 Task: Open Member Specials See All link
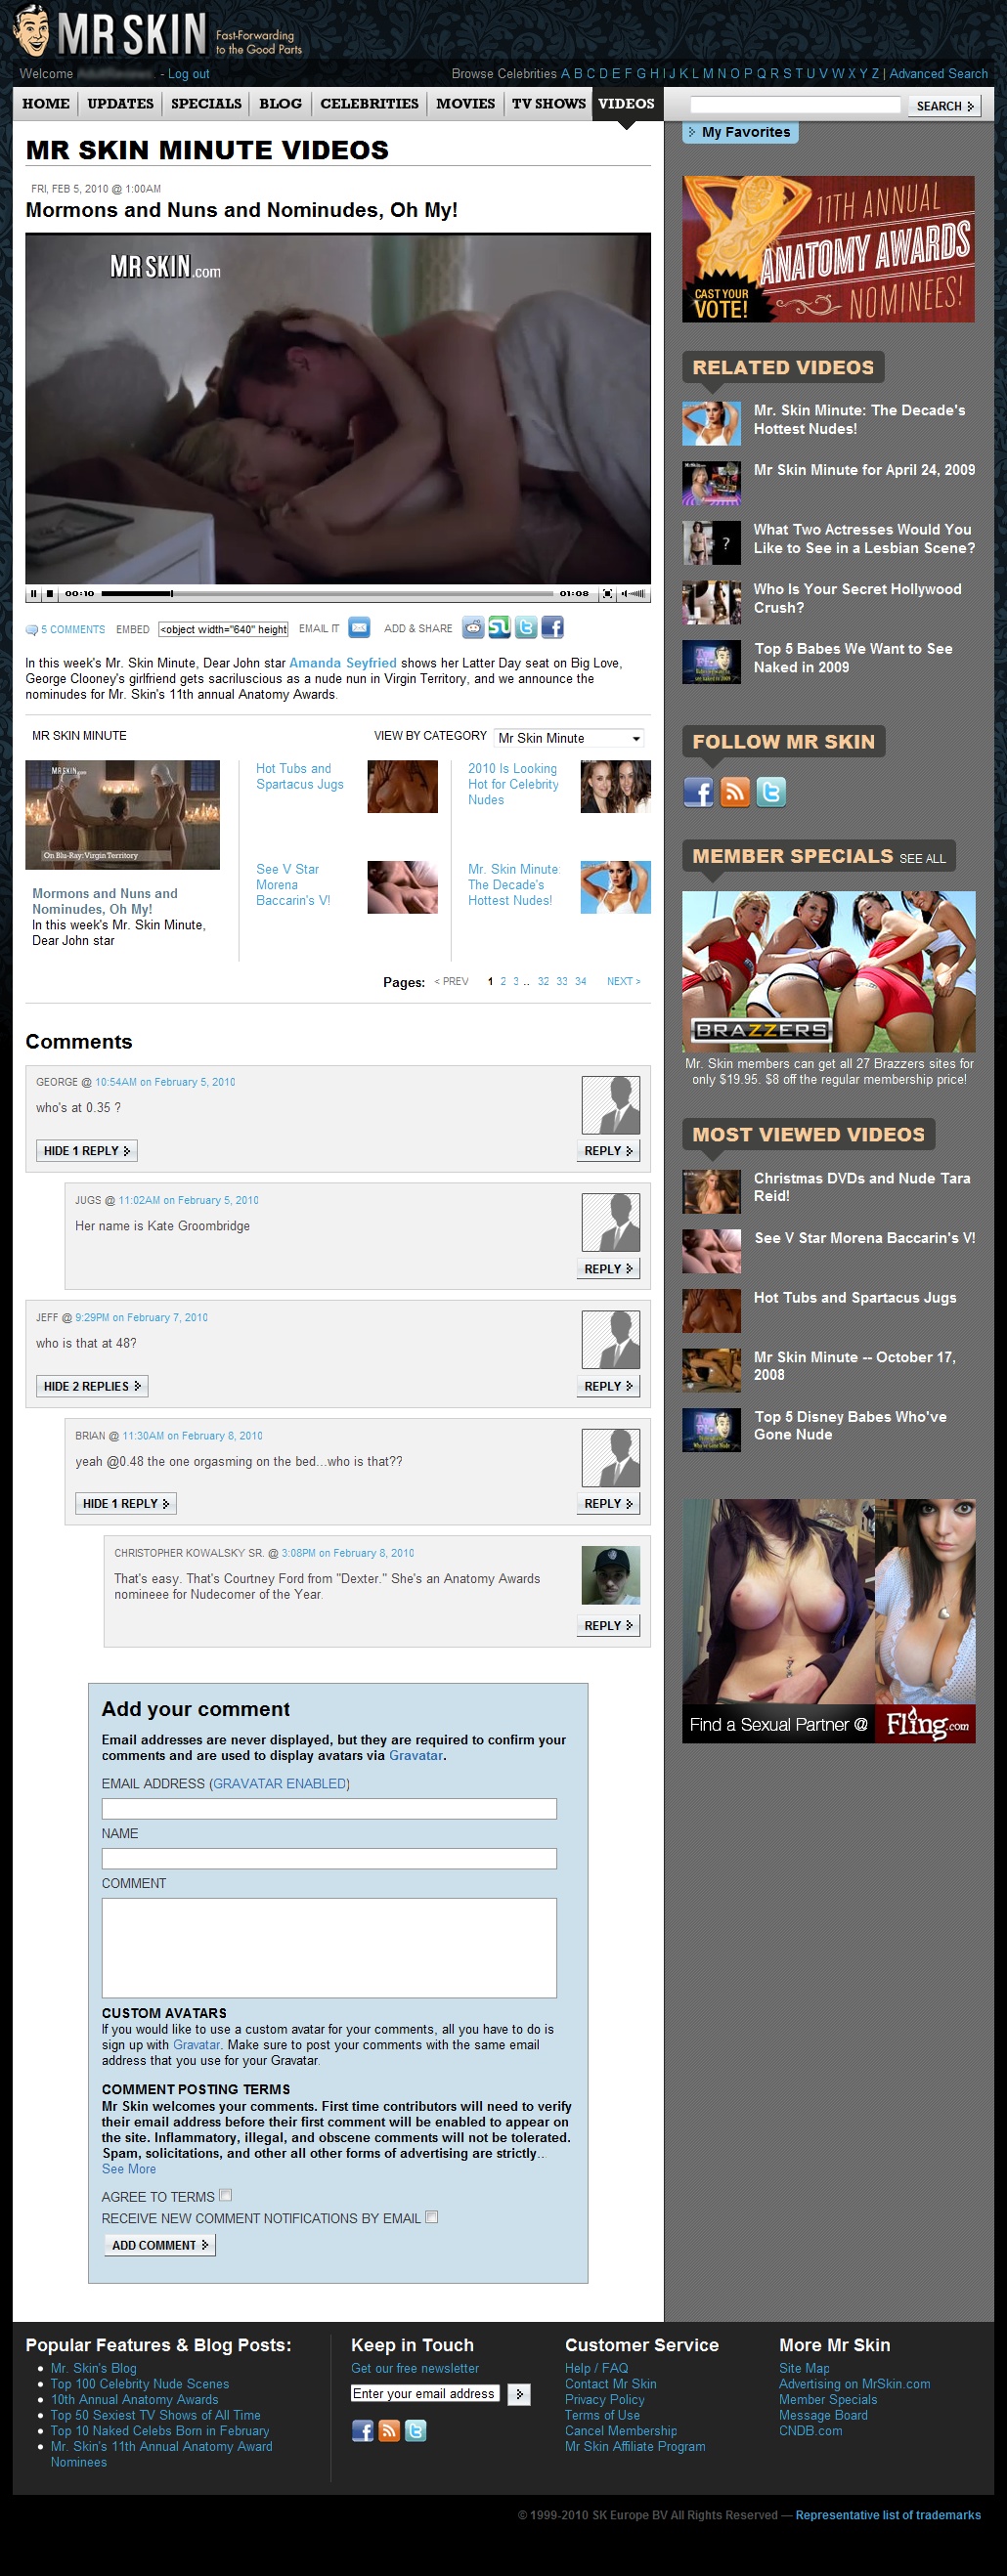click(922, 859)
